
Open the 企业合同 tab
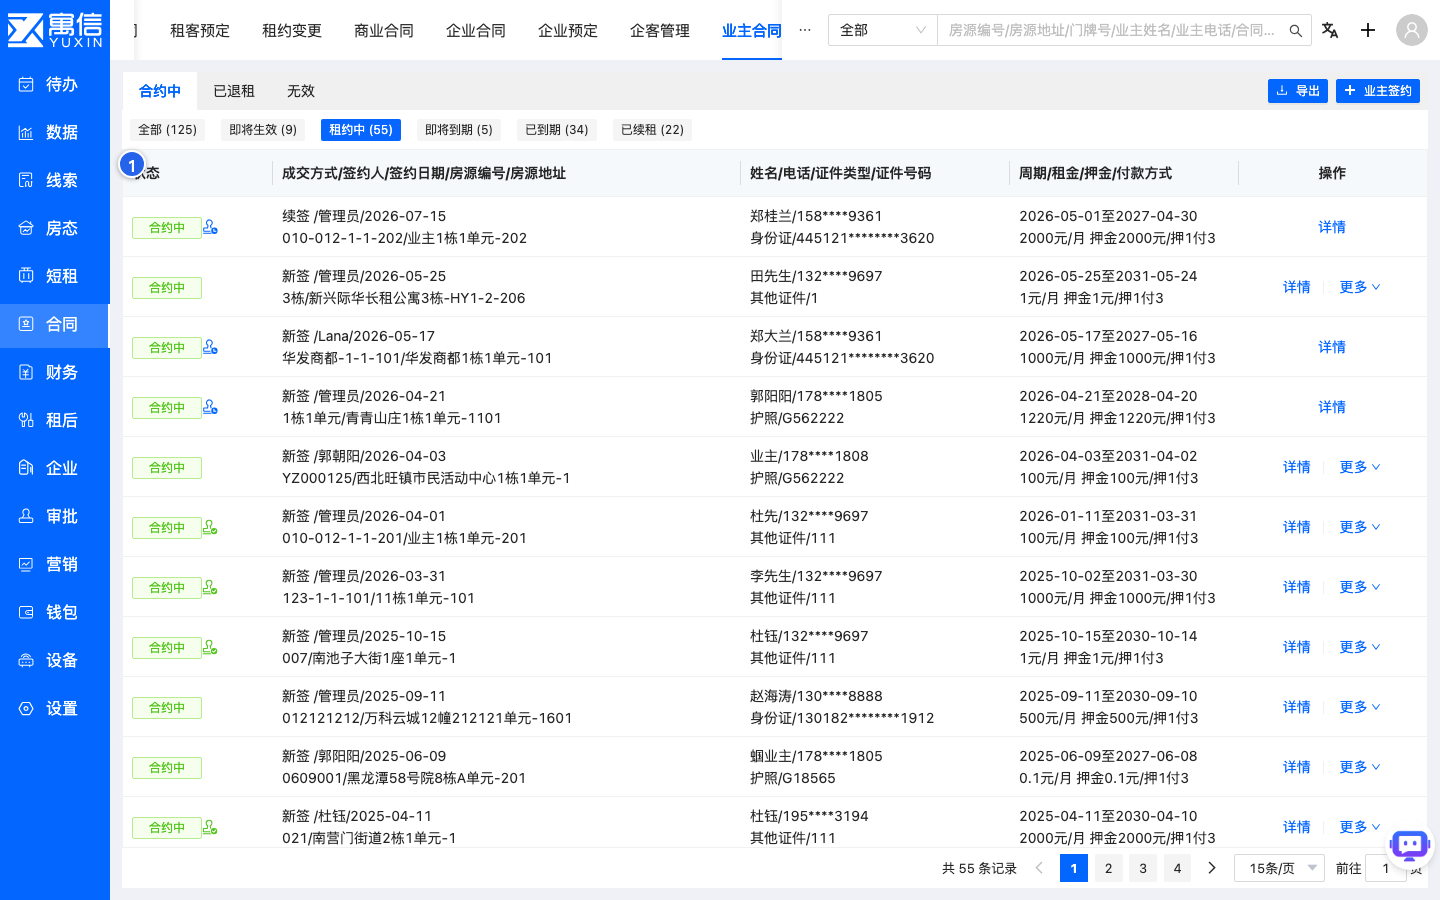(x=476, y=30)
